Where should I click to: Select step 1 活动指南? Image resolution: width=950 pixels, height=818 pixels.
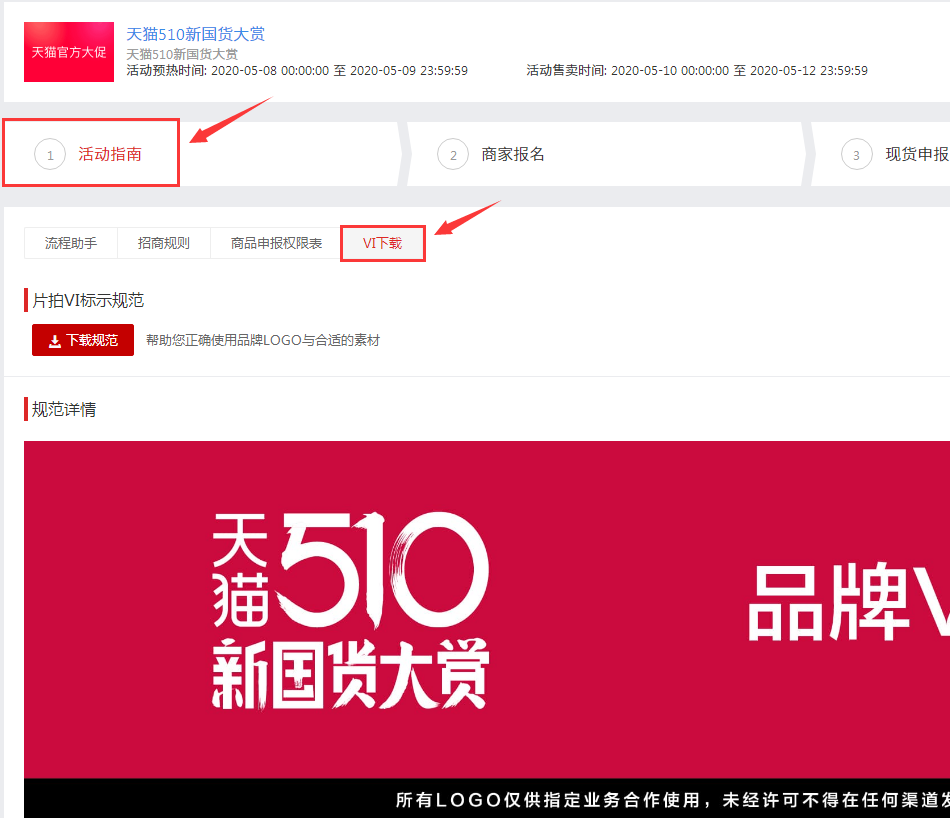[110, 154]
